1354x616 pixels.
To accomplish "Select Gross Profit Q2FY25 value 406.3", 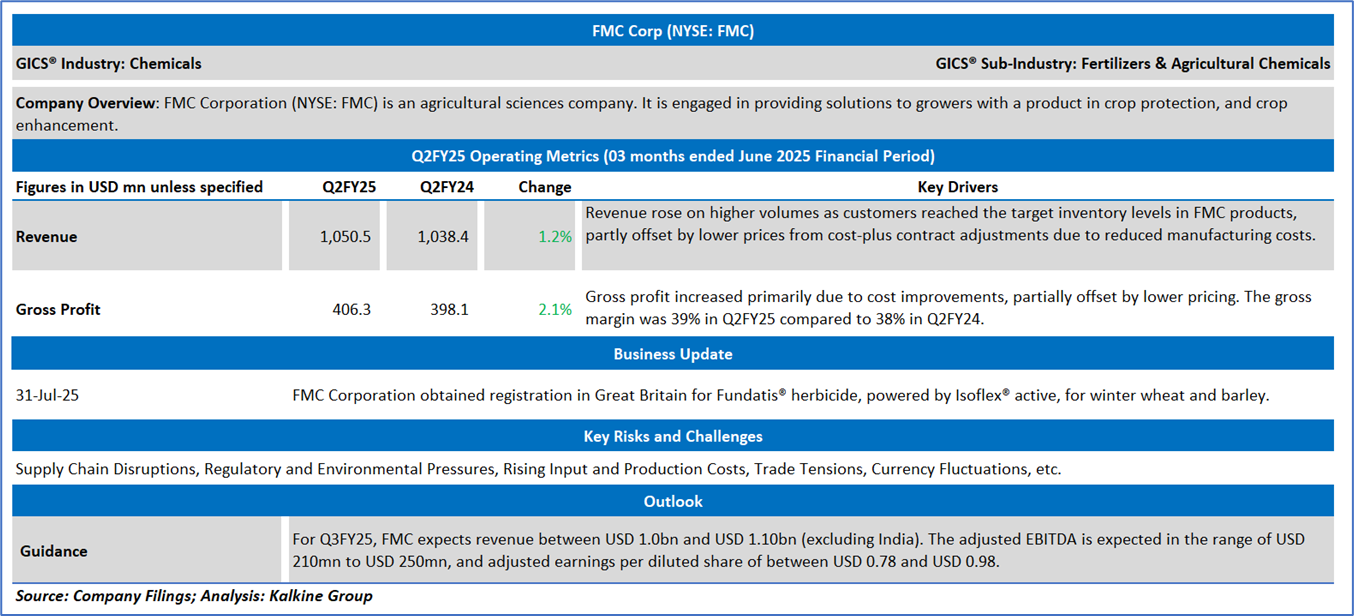I will pyautogui.click(x=351, y=310).
